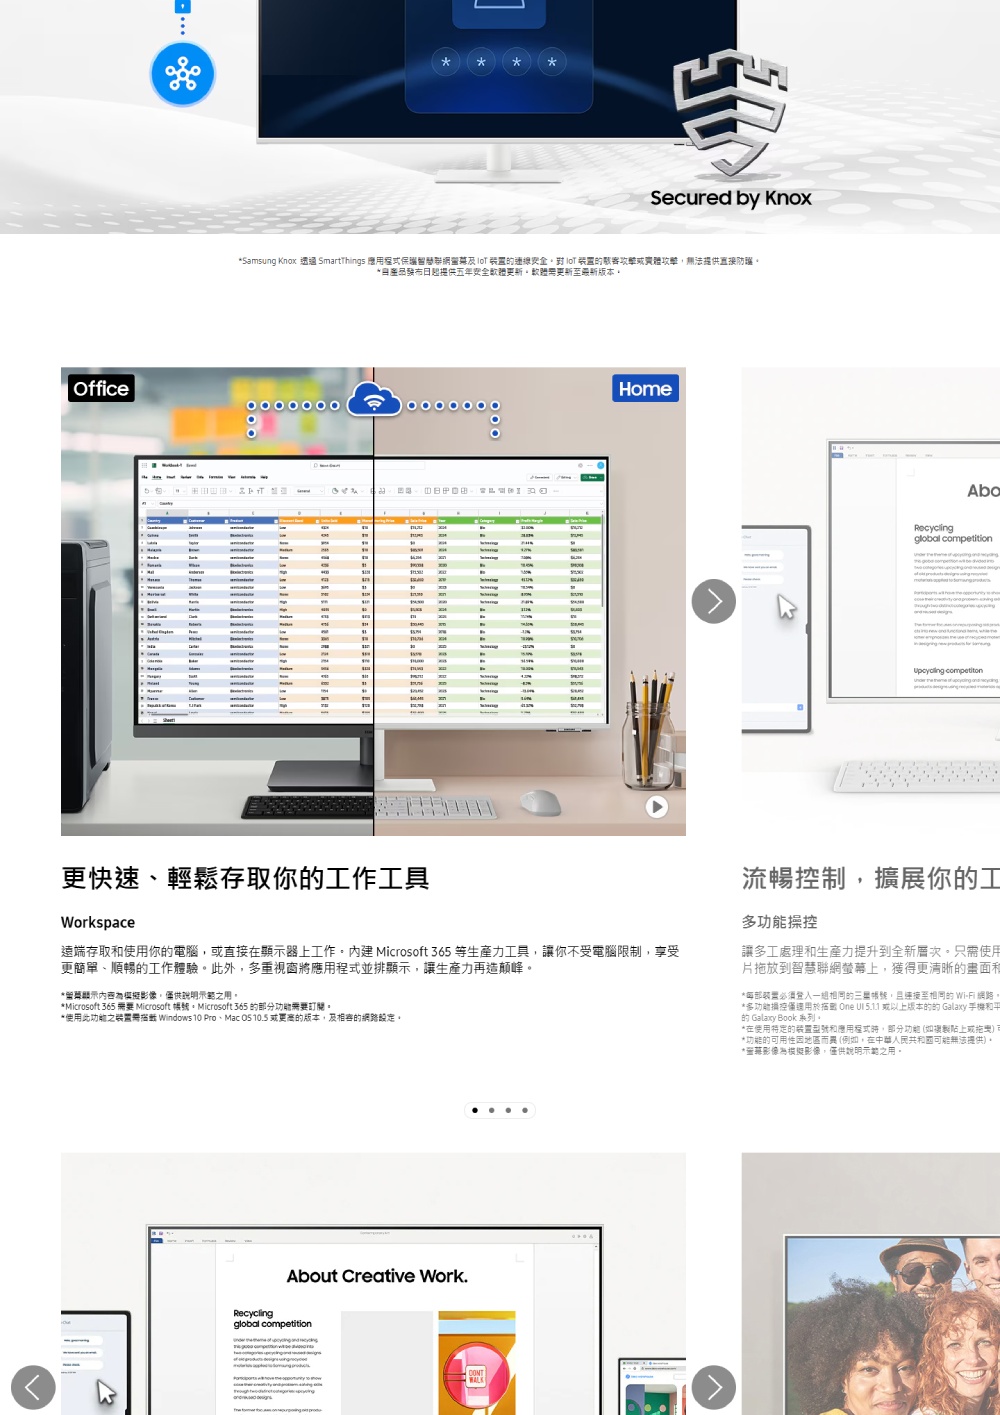Click the 'Workspace' subtitle
Screen dimensions: 1000x1415
pos(98,922)
